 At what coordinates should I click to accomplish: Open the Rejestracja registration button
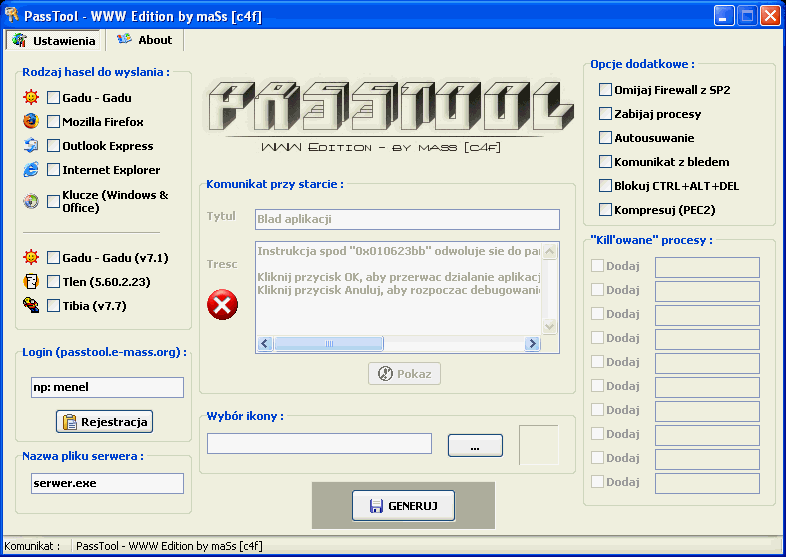(x=105, y=422)
